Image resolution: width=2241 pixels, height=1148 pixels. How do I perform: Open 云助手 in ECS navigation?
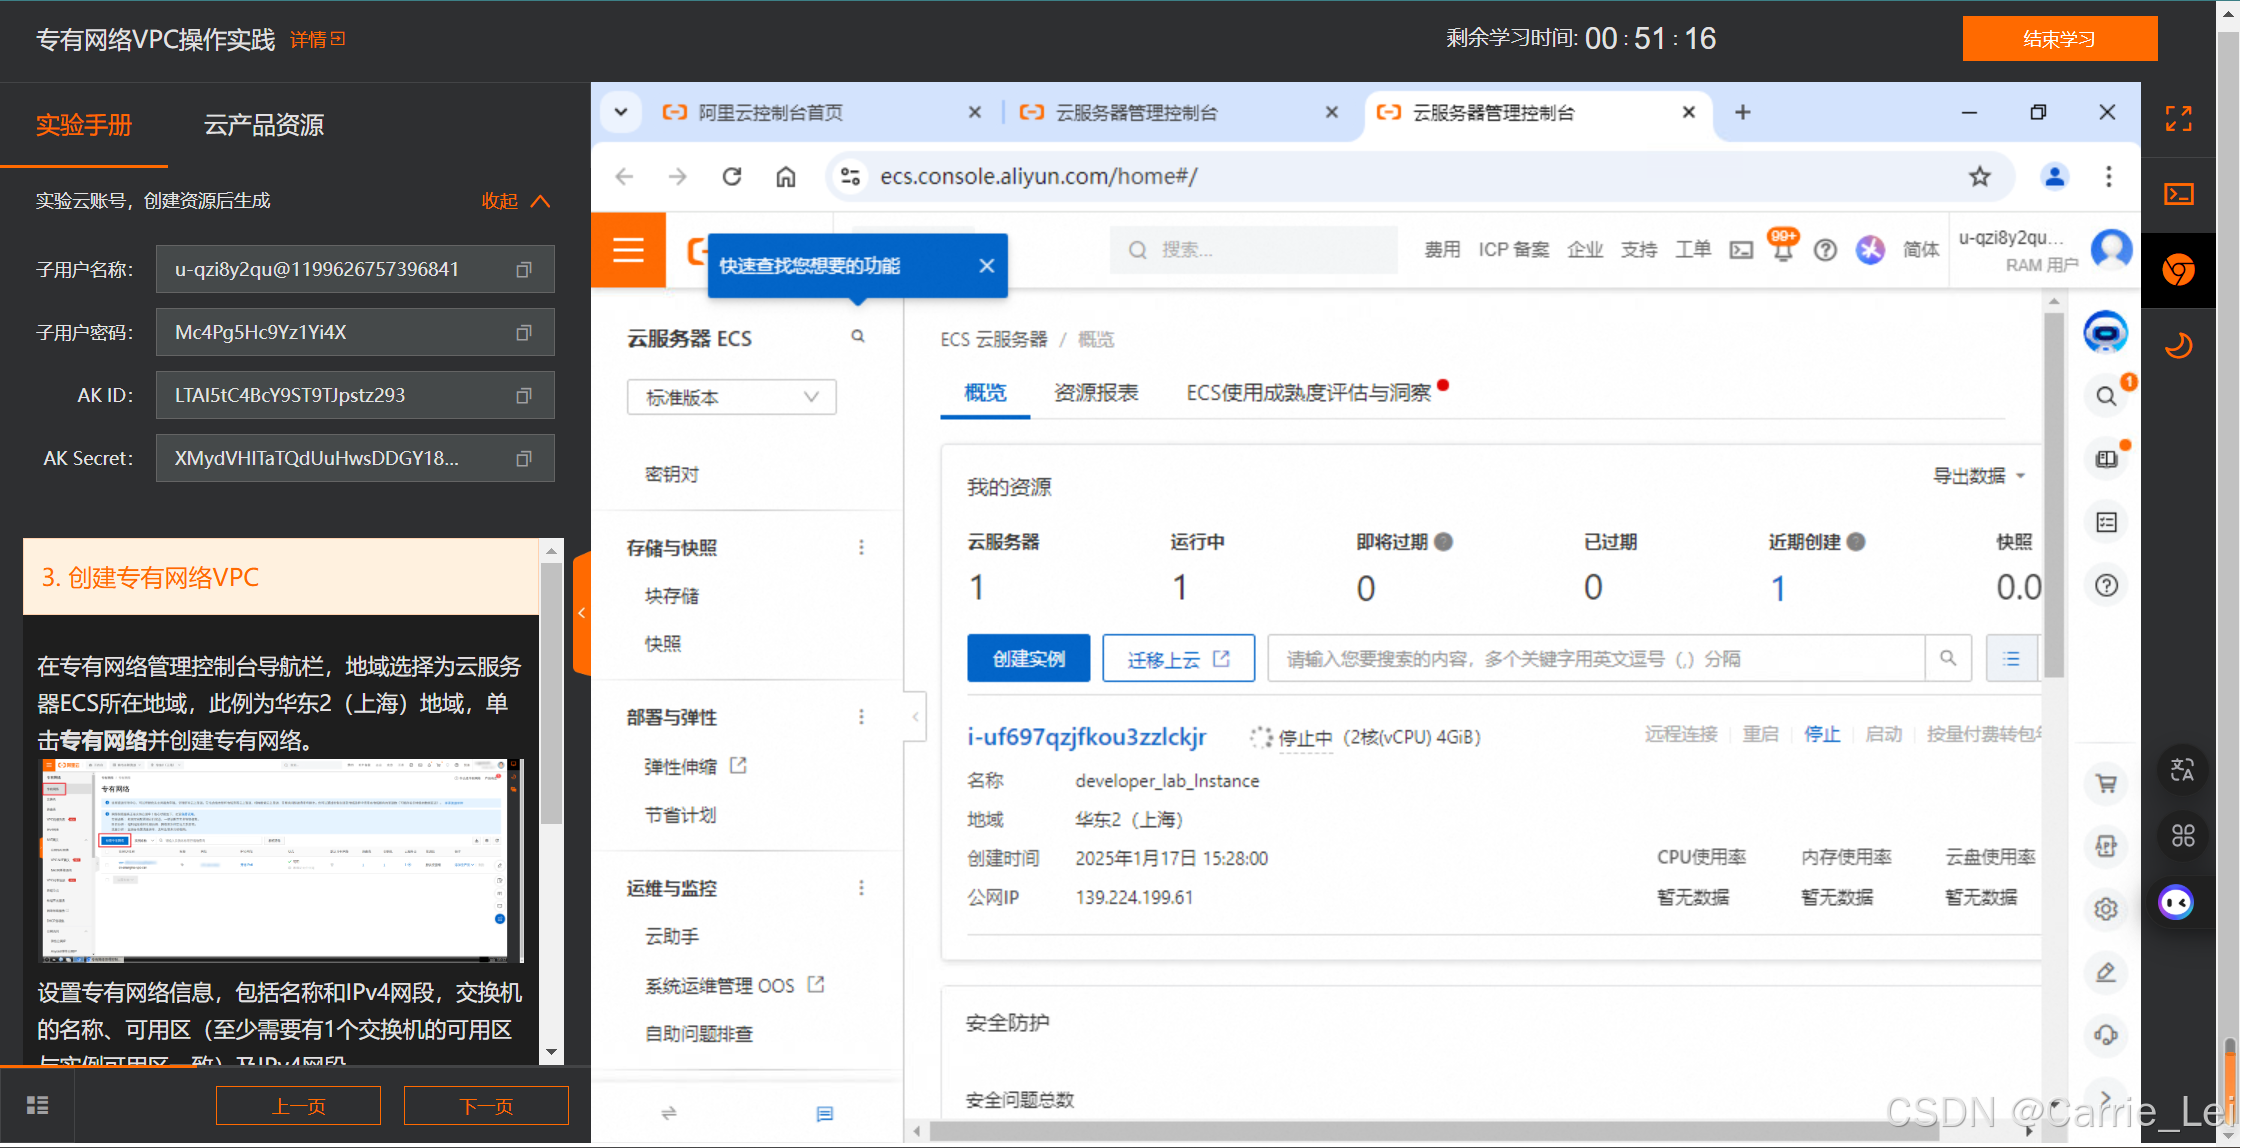click(672, 937)
